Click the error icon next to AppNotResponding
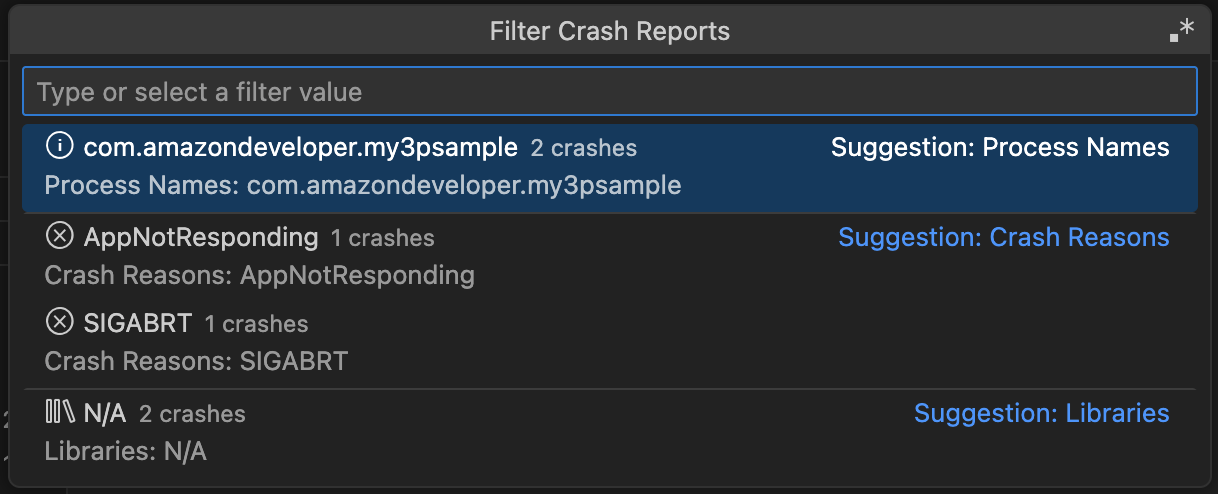1218x494 pixels. (60, 237)
